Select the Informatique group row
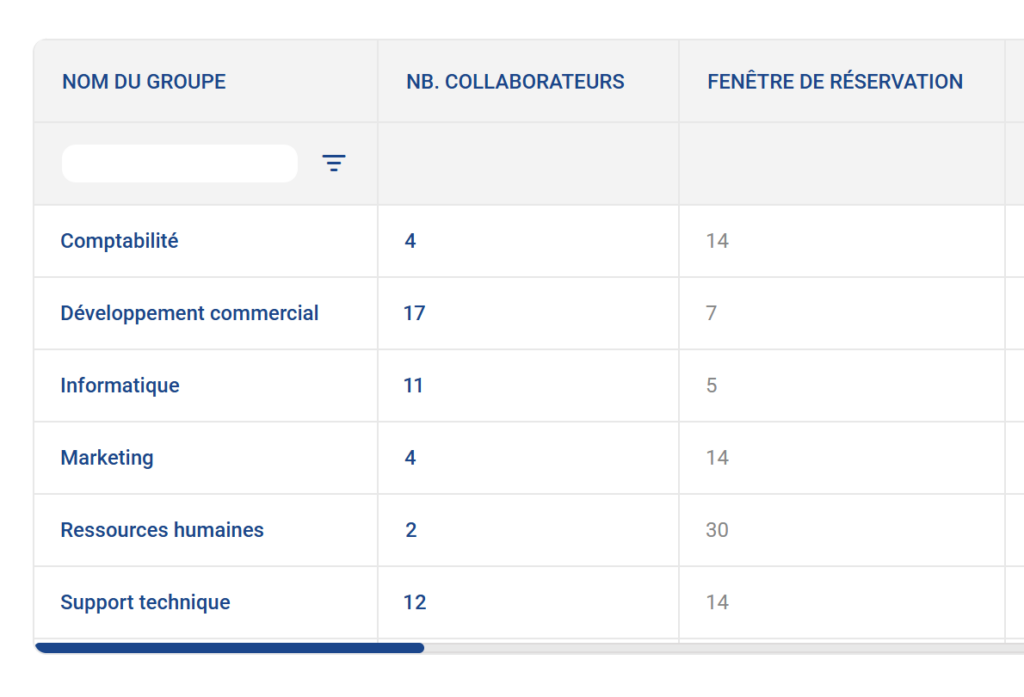Viewport: 1024px width, 697px height. click(x=119, y=385)
